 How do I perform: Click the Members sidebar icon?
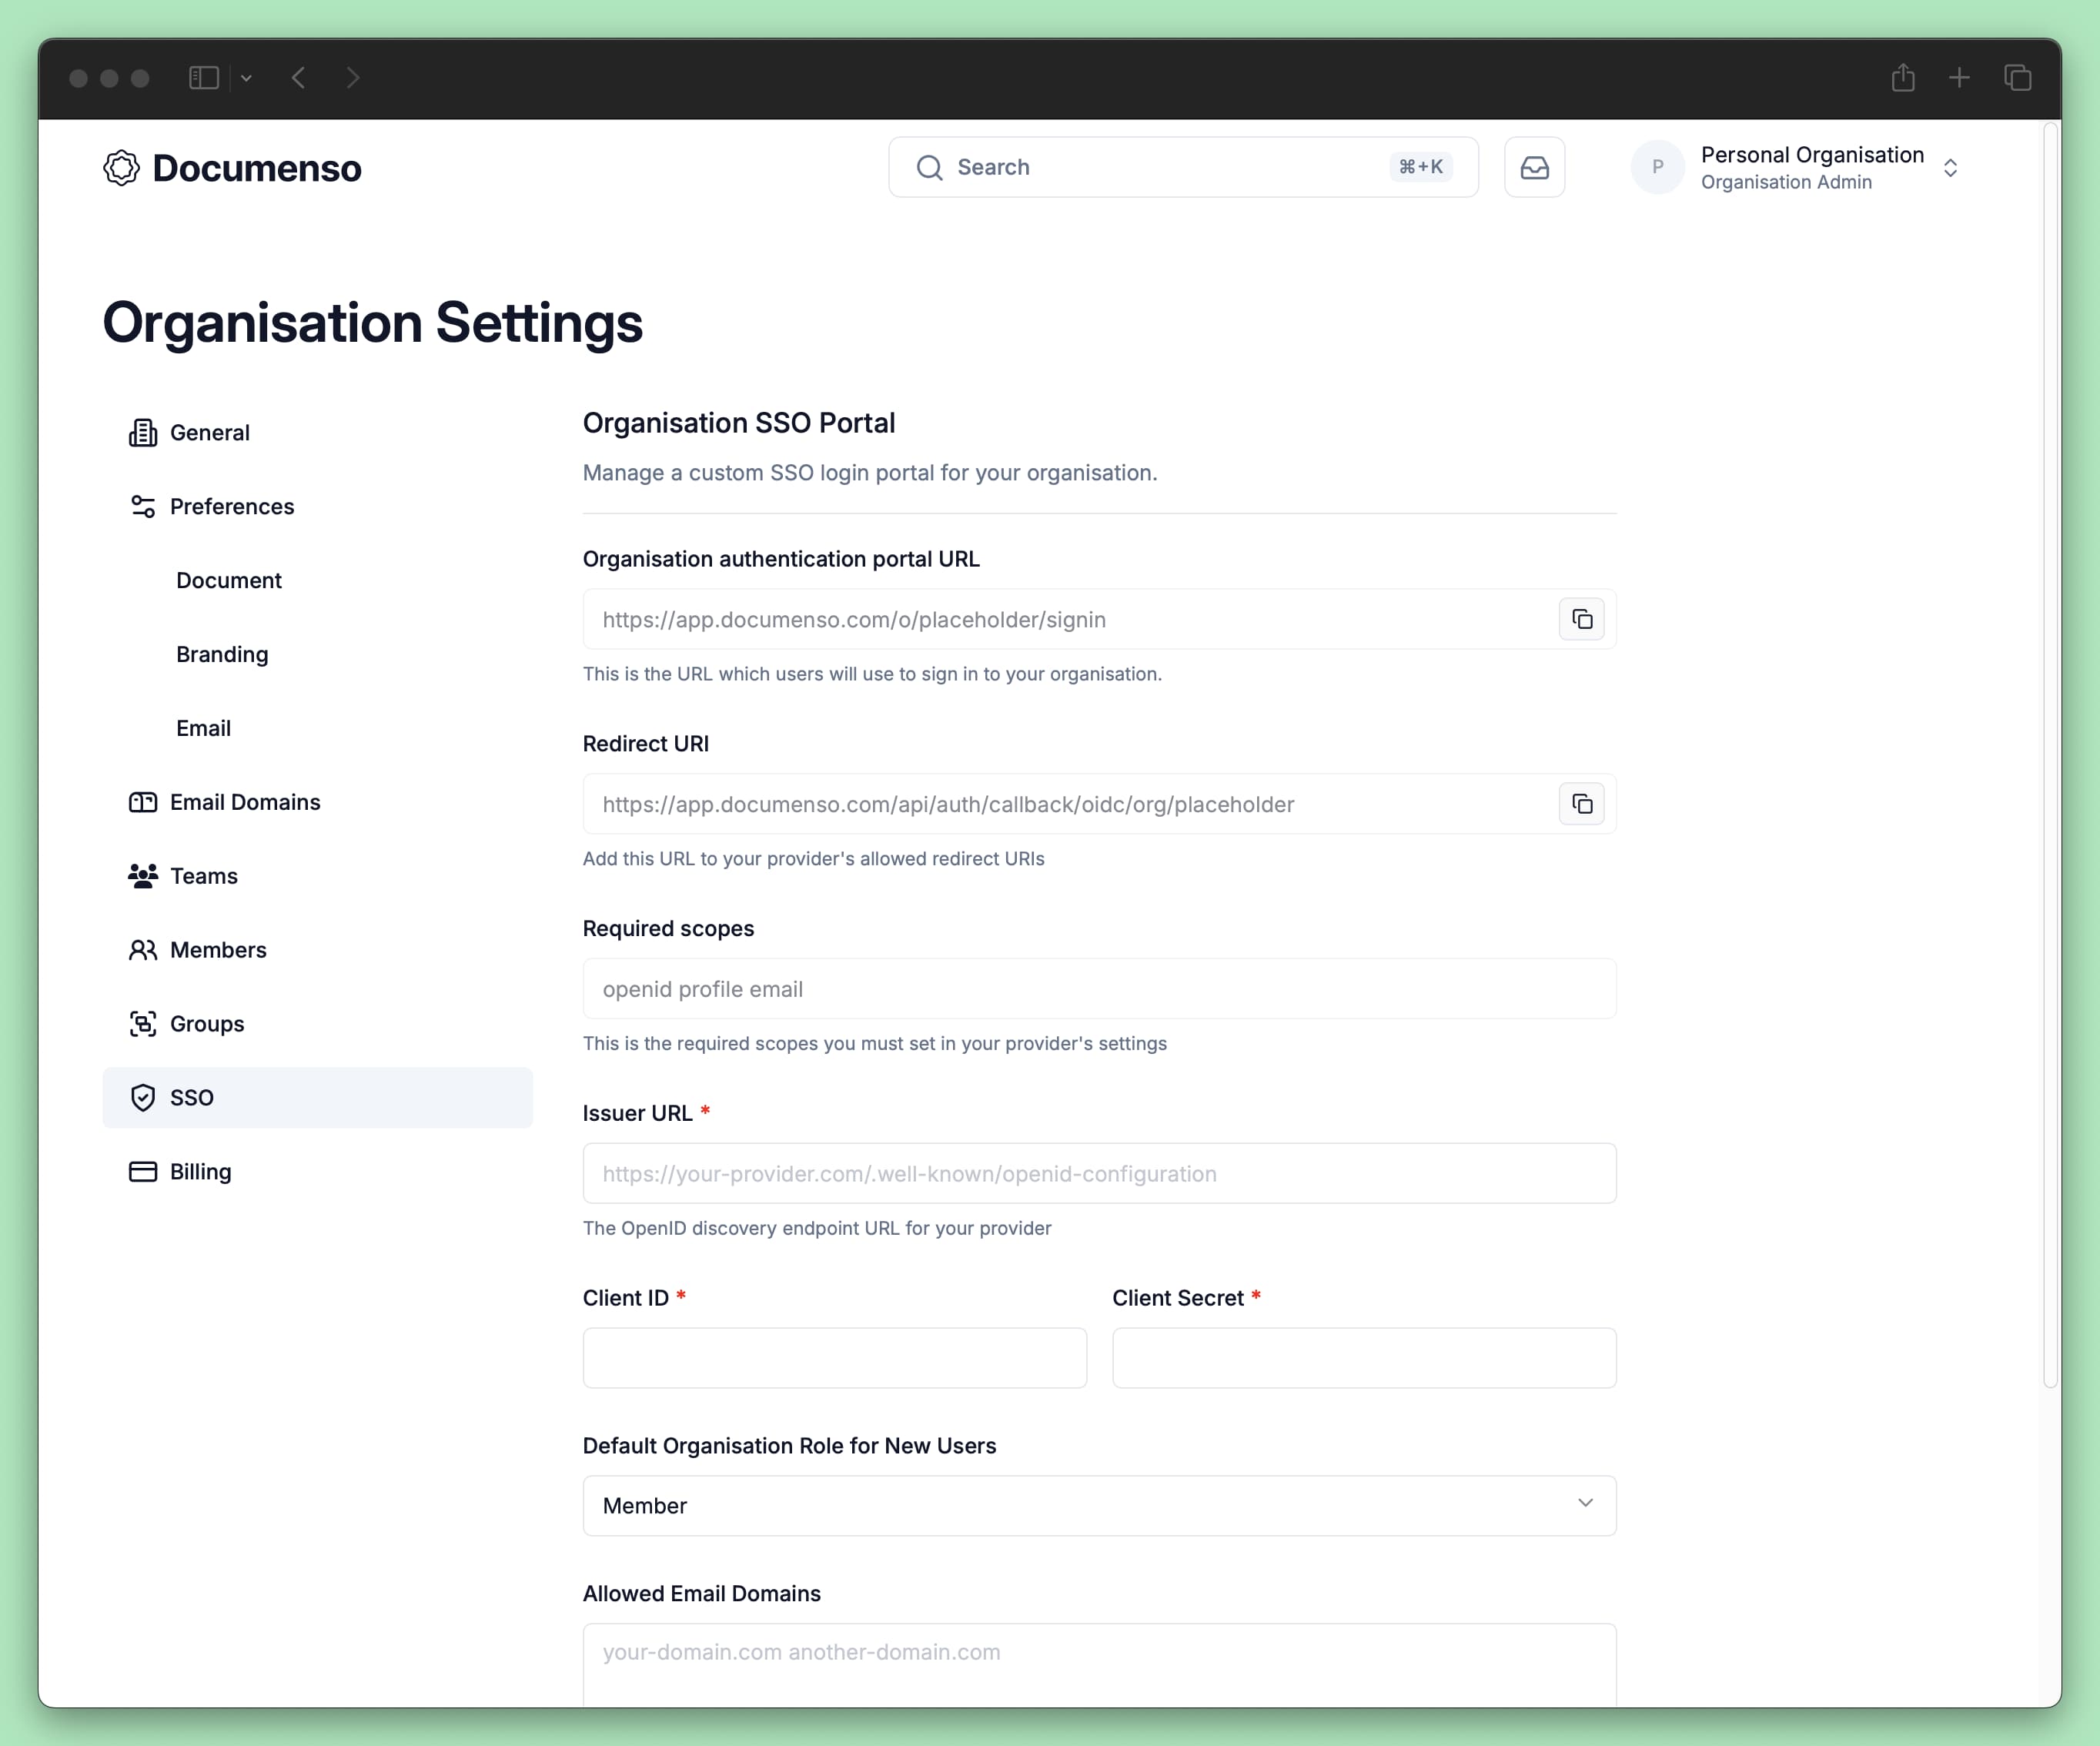pos(142,949)
